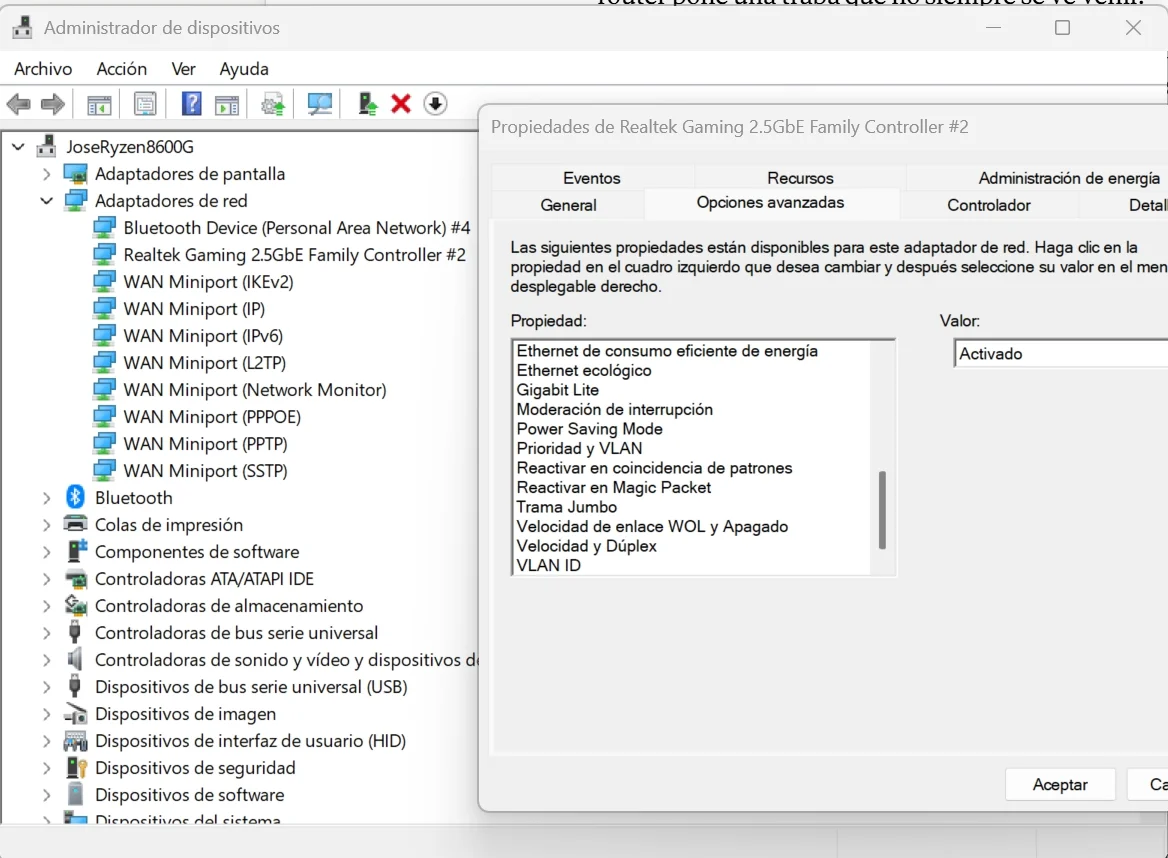Expand Controladoras de bus serie universal chevron
This screenshot has width=1168, height=858.
click(x=47, y=633)
